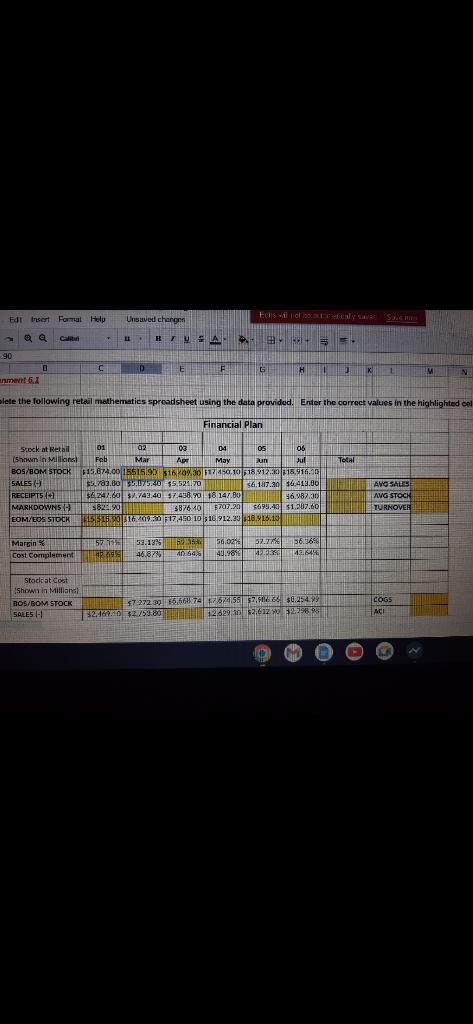Open the horizontal align tool
Image resolution: width=473 pixels, height=1024 pixels.
pos(346,340)
